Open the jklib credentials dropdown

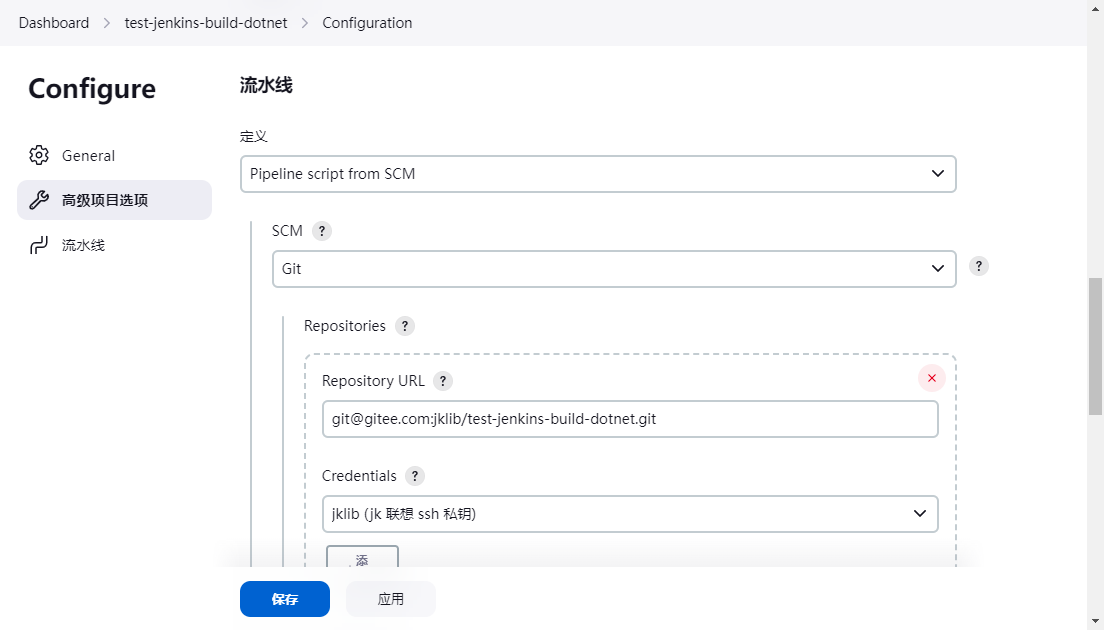[630, 514]
